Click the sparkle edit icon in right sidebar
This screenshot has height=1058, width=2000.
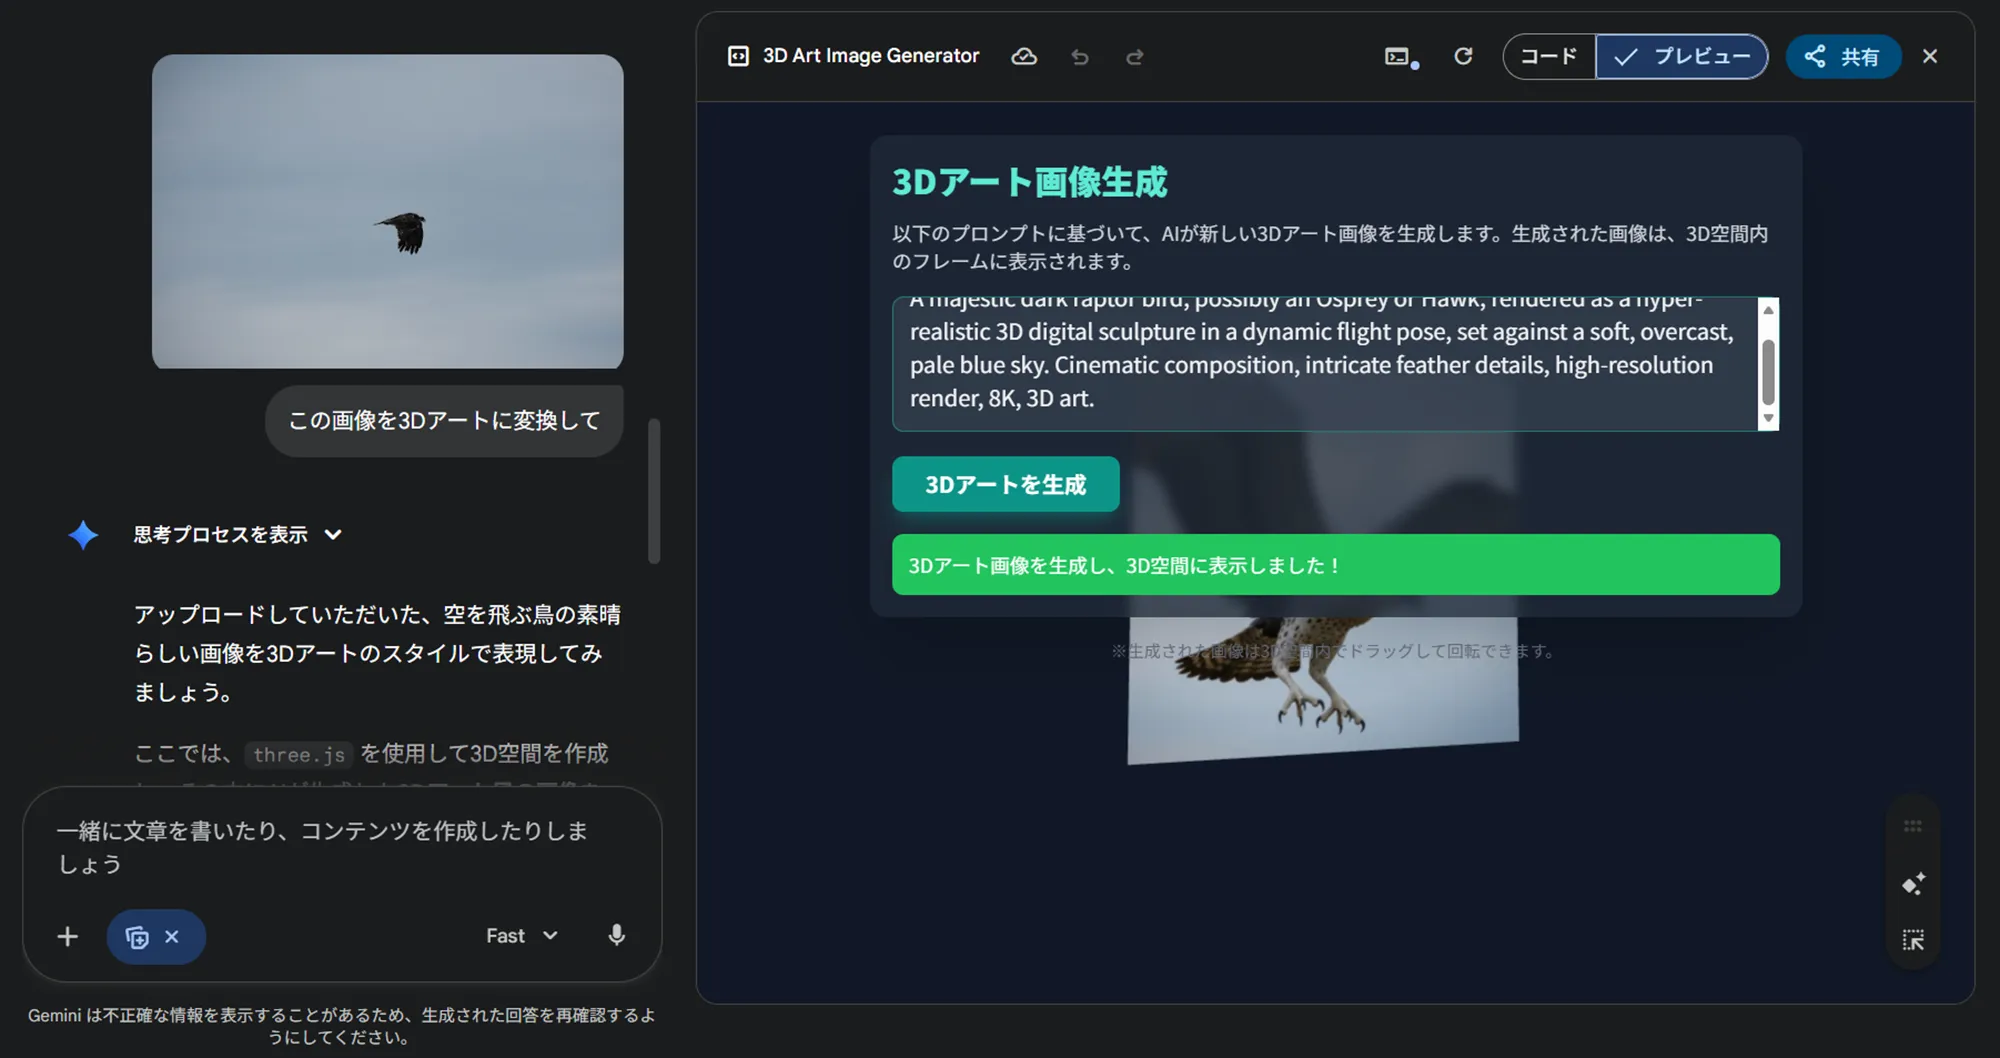(x=1913, y=883)
